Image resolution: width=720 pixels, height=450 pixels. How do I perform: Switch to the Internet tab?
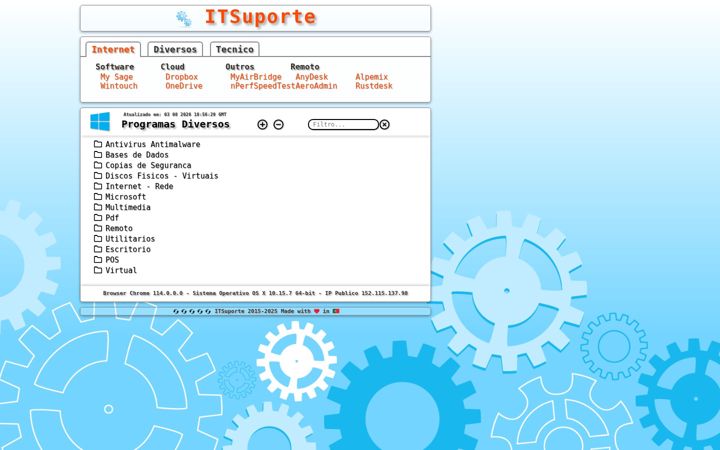point(113,49)
